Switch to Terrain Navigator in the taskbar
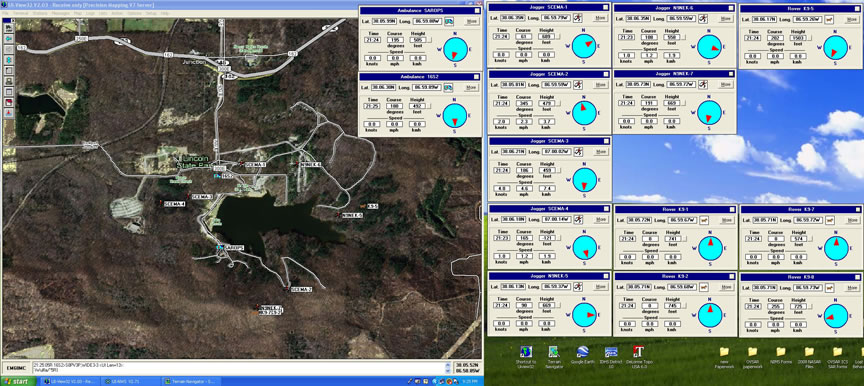 tap(191, 381)
